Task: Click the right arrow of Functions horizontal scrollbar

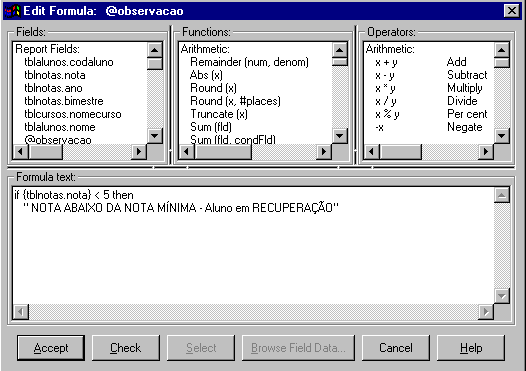Action: pos(324,152)
